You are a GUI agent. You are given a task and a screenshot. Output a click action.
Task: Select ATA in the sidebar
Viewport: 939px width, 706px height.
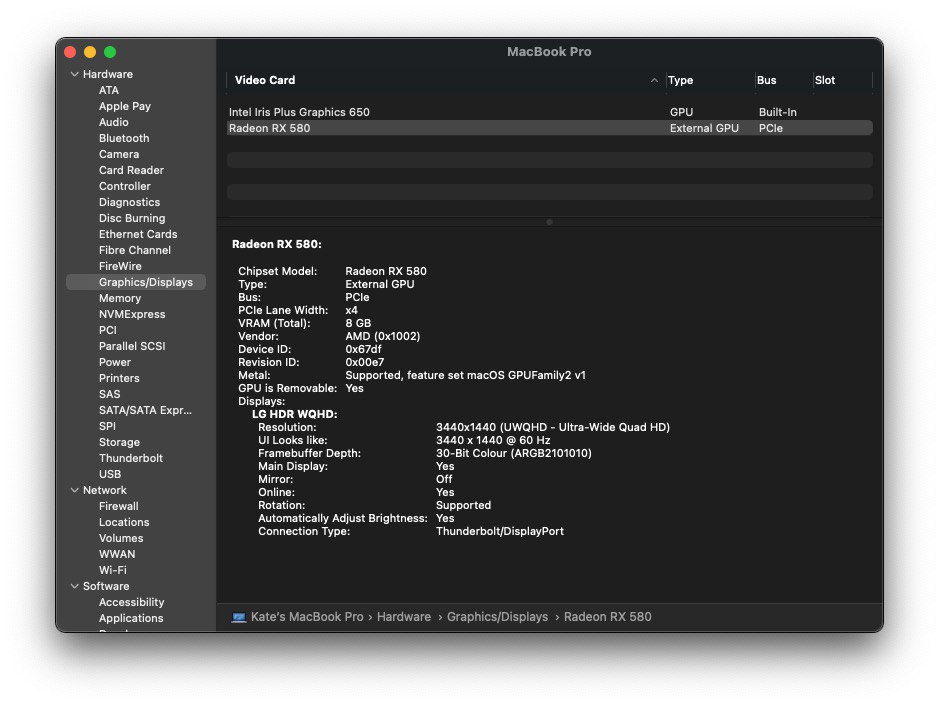coord(108,90)
